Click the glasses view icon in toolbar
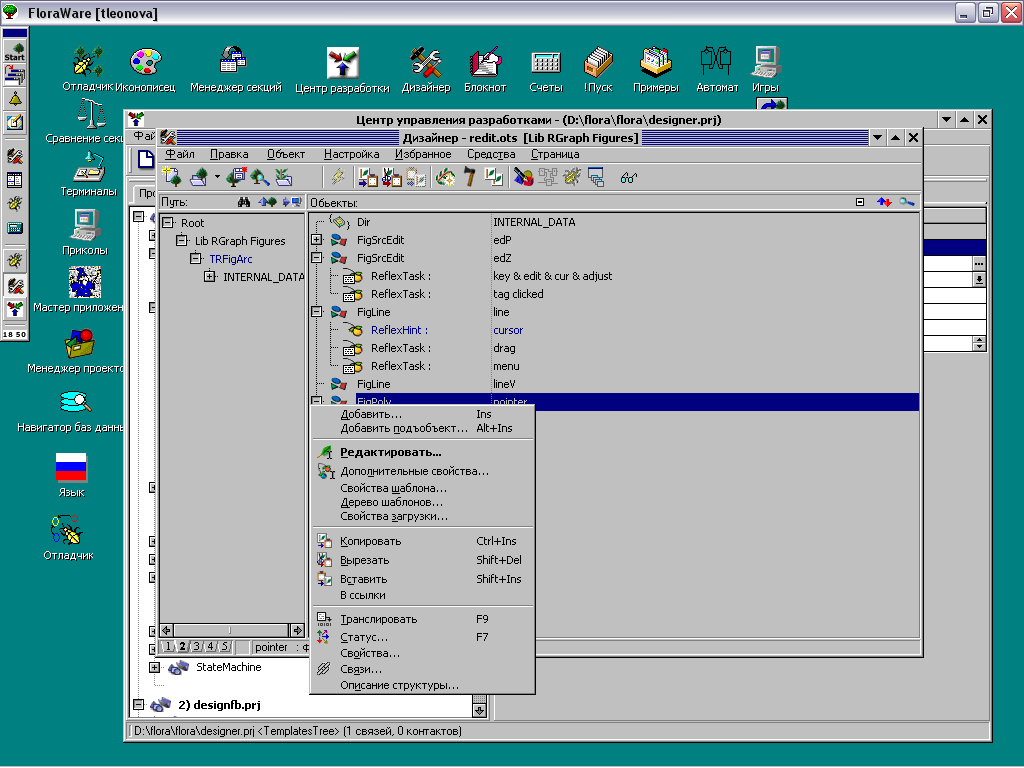The image size is (1024, 768). [628, 177]
